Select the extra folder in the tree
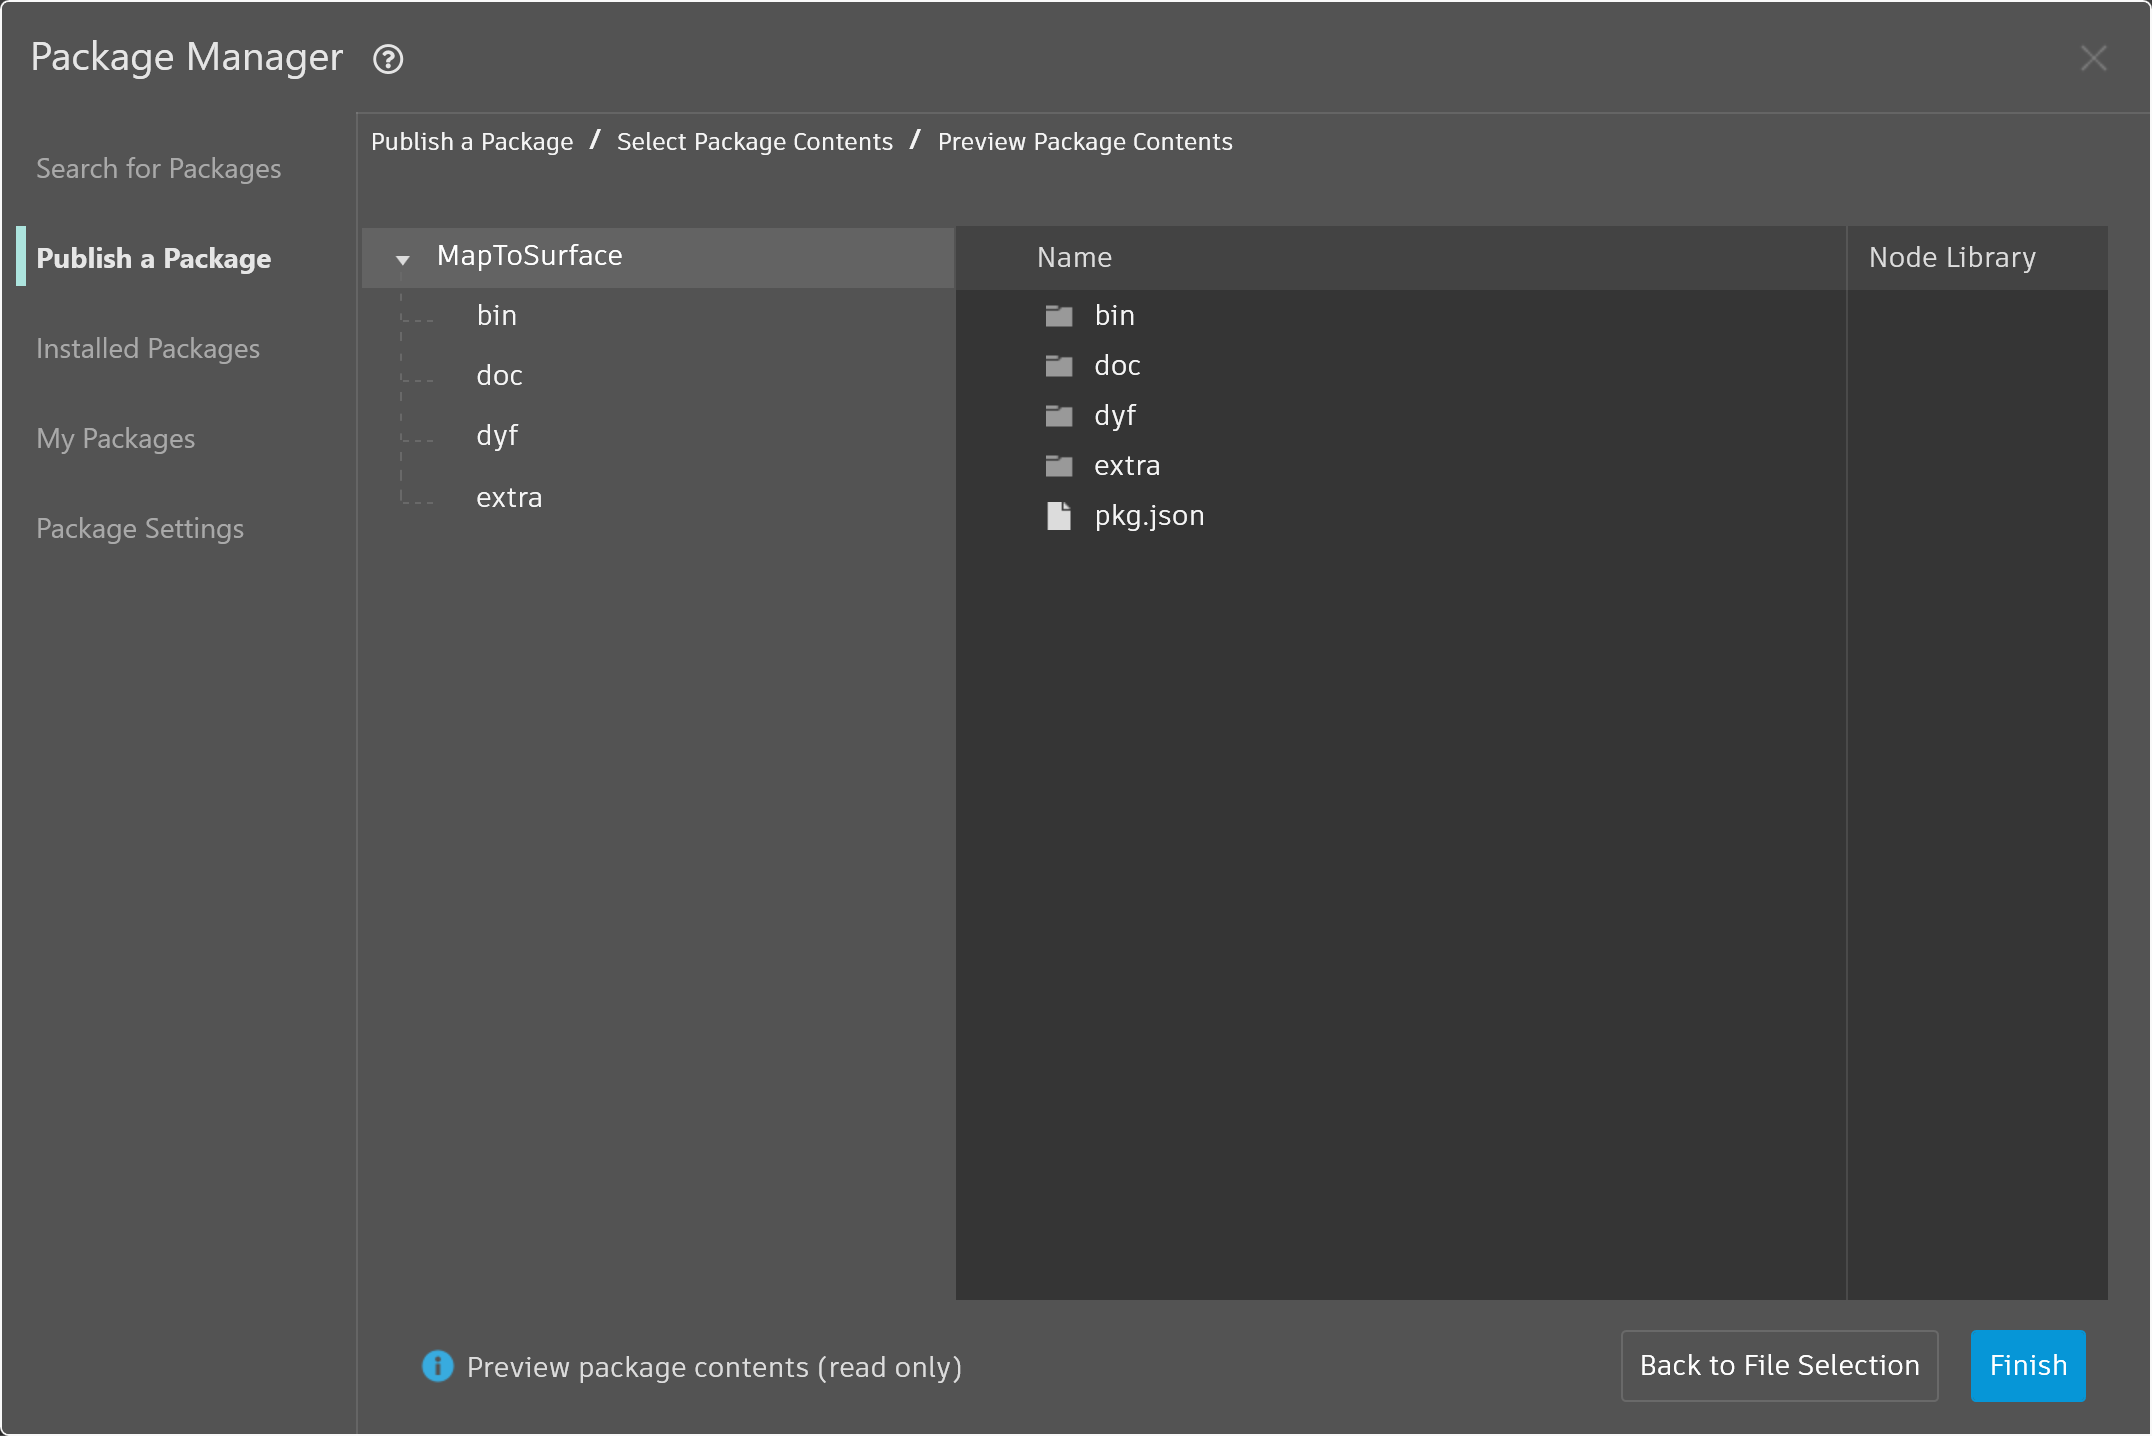 click(x=508, y=498)
